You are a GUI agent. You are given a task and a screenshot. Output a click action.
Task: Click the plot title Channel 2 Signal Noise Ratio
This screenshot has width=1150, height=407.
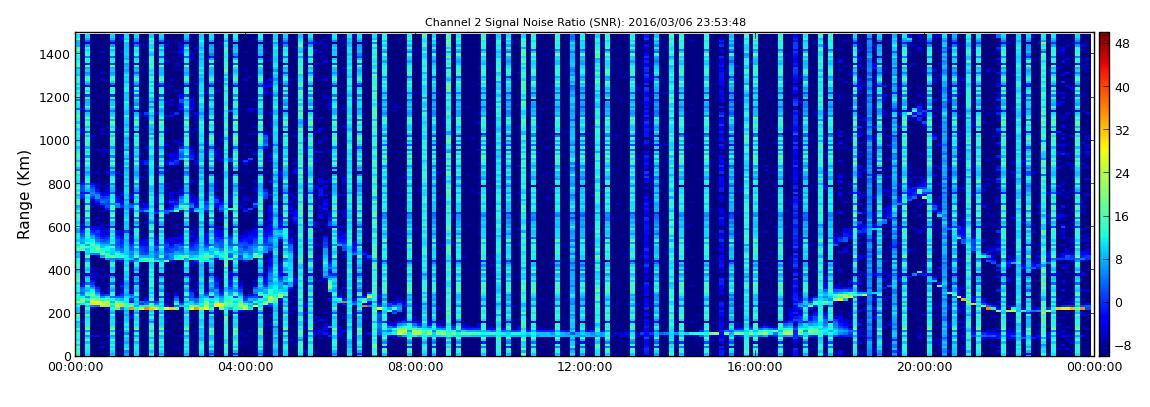(x=585, y=23)
